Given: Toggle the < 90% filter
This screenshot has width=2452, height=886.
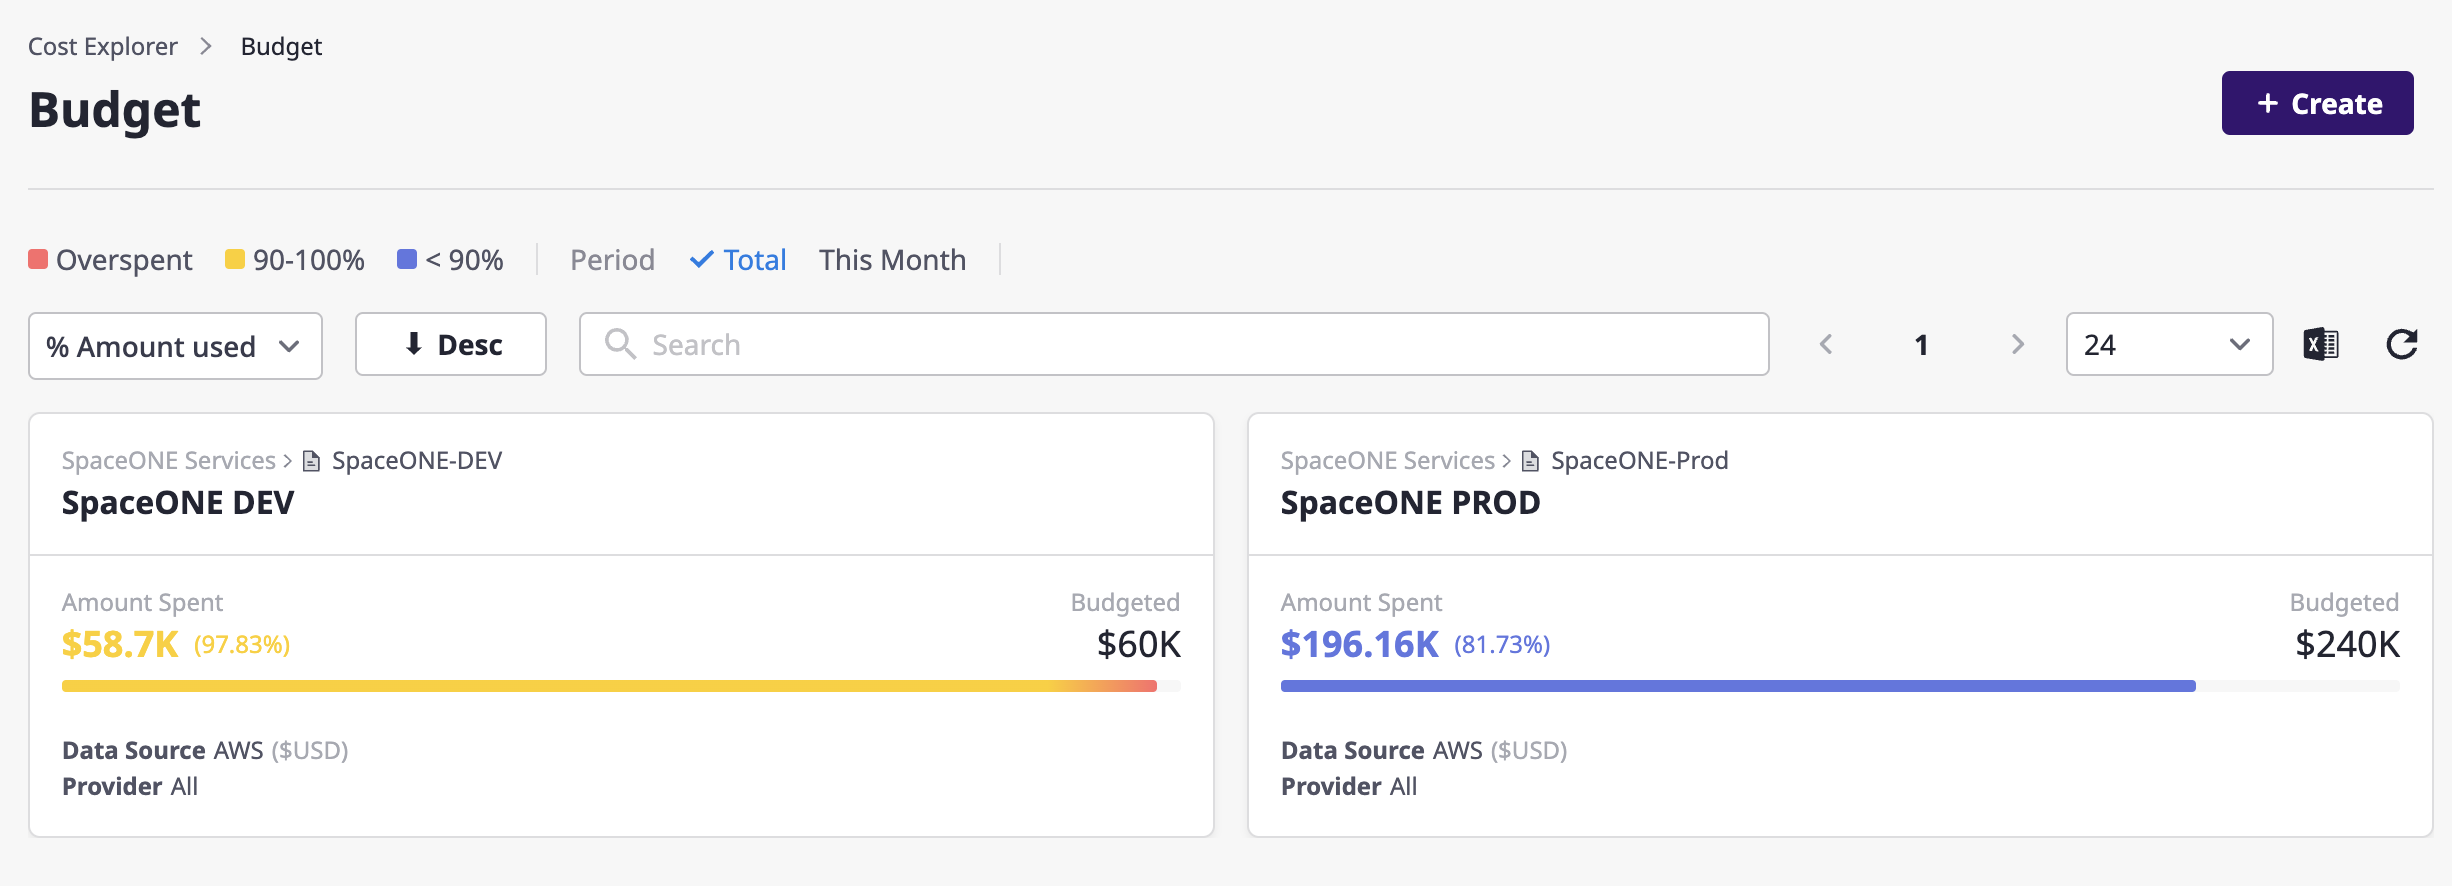Looking at the screenshot, I should (450, 260).
